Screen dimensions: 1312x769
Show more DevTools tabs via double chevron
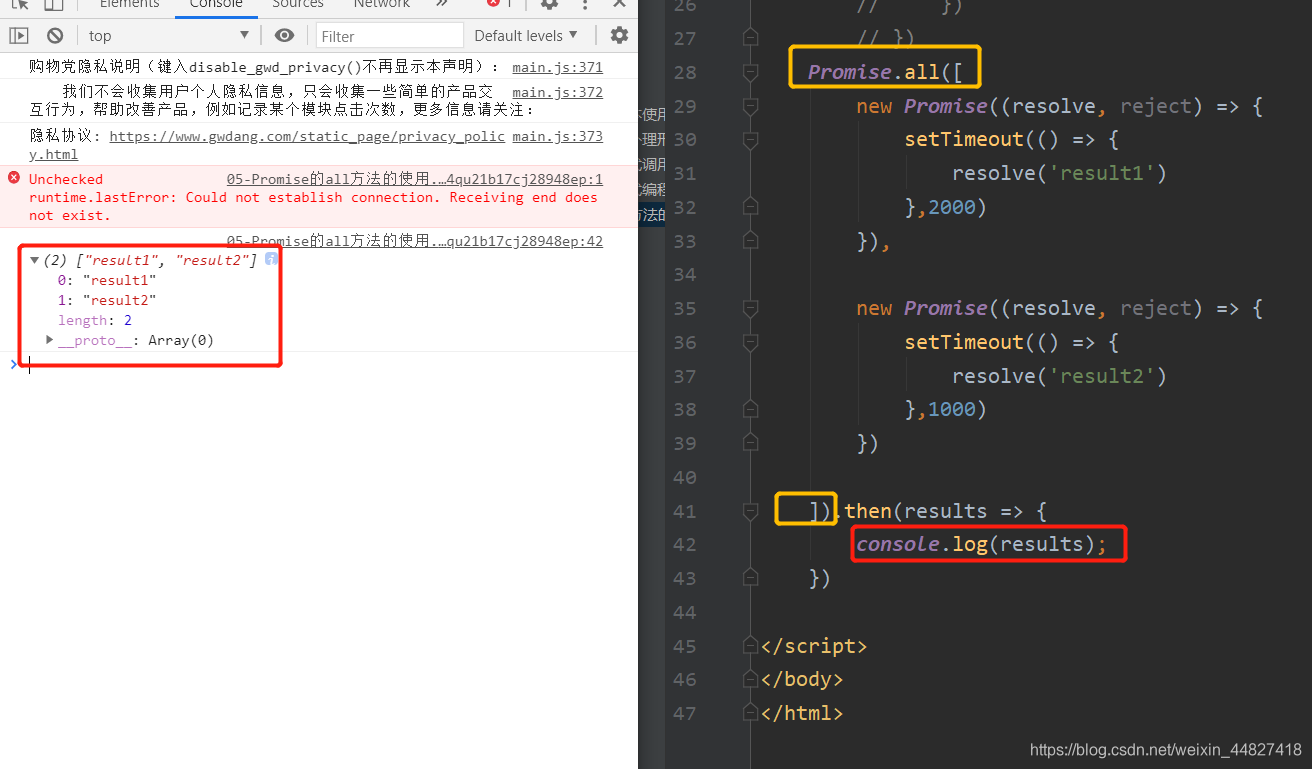coord(442,4)
